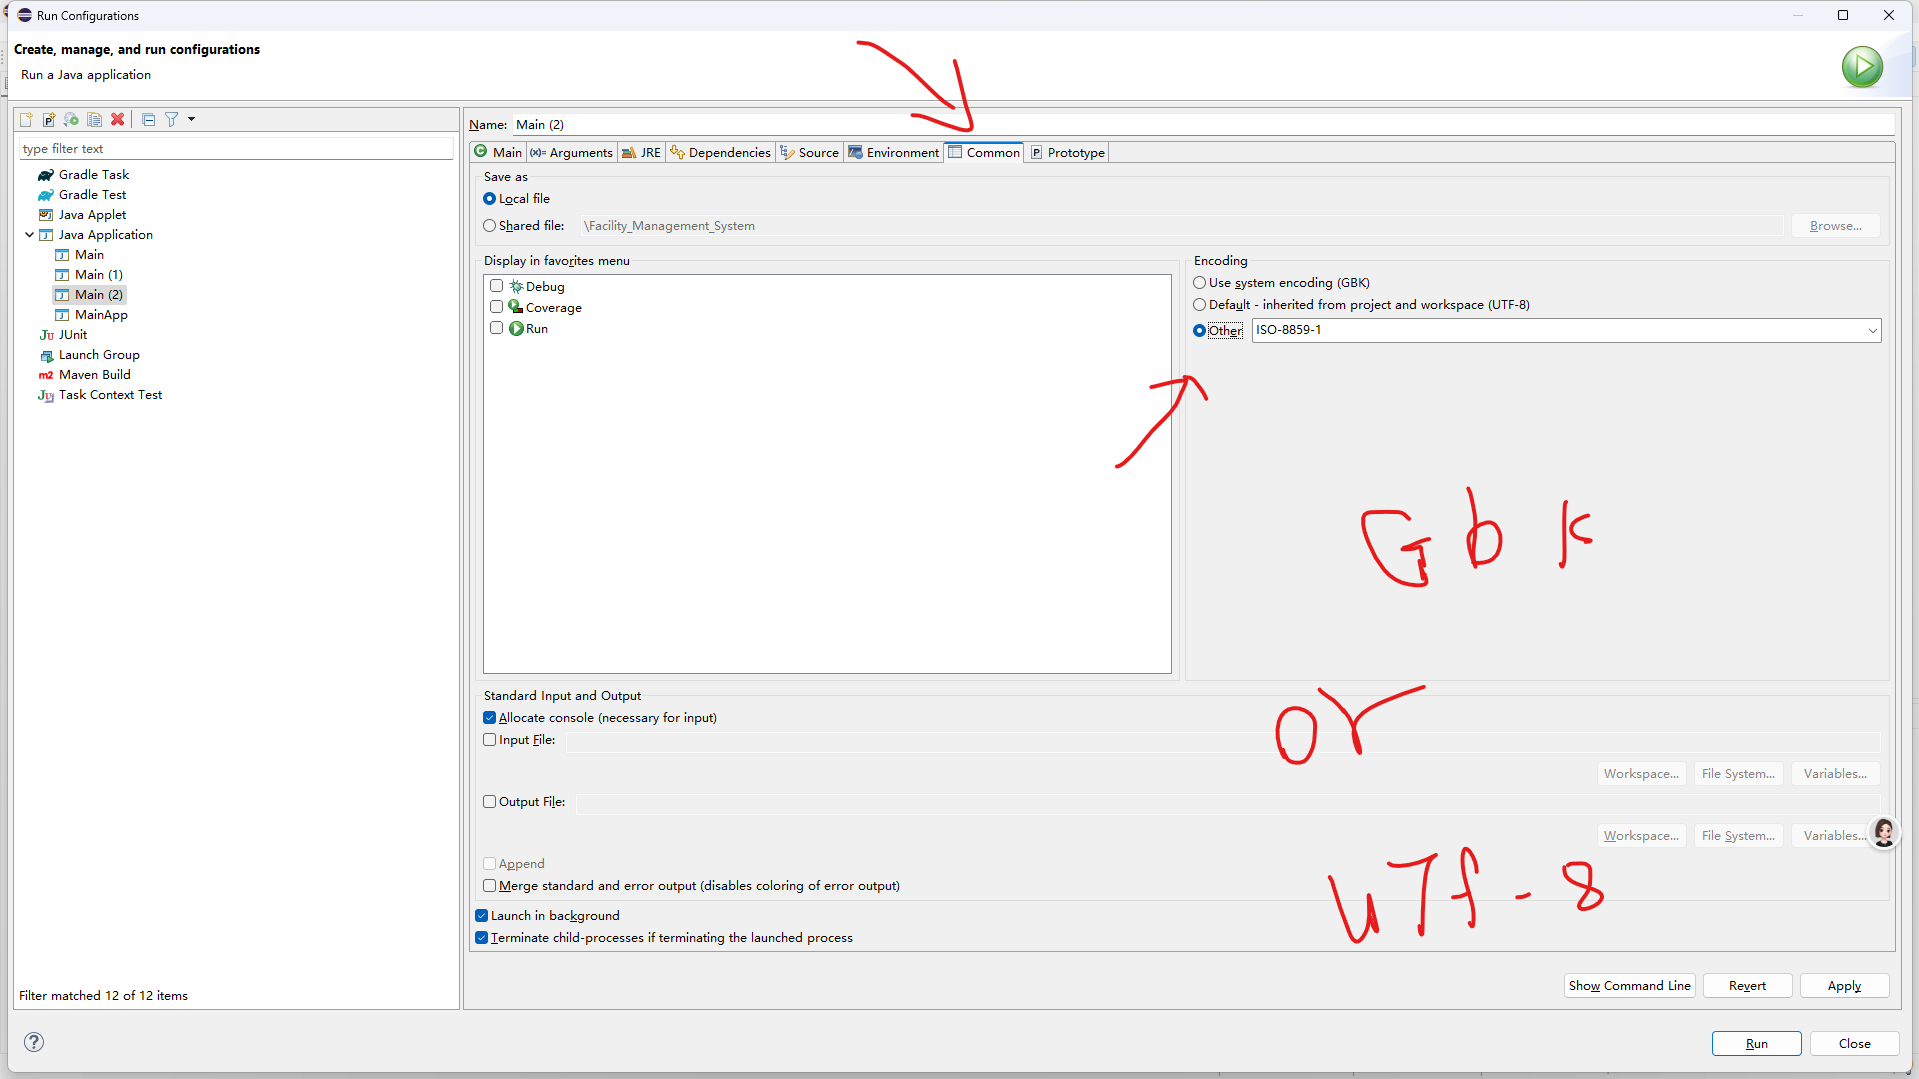Click the filter funnel icon
Viewport: 1919px width, 1079px height.
click(171, 120)
